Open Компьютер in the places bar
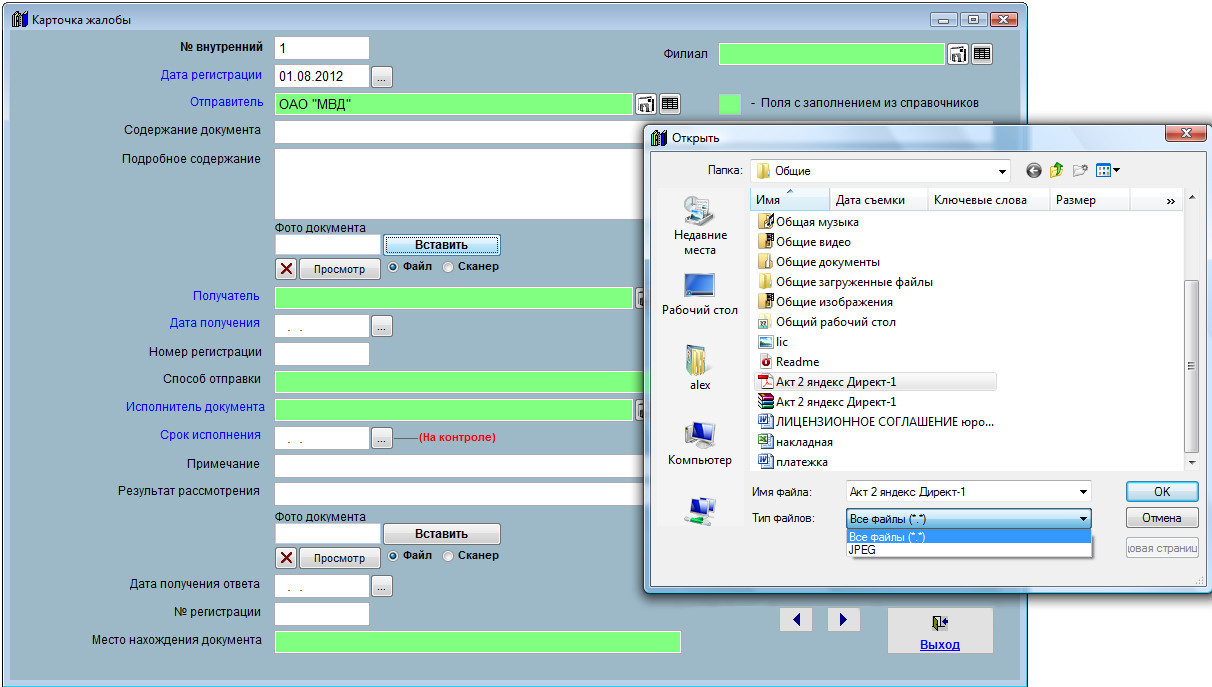 point(700,444)
